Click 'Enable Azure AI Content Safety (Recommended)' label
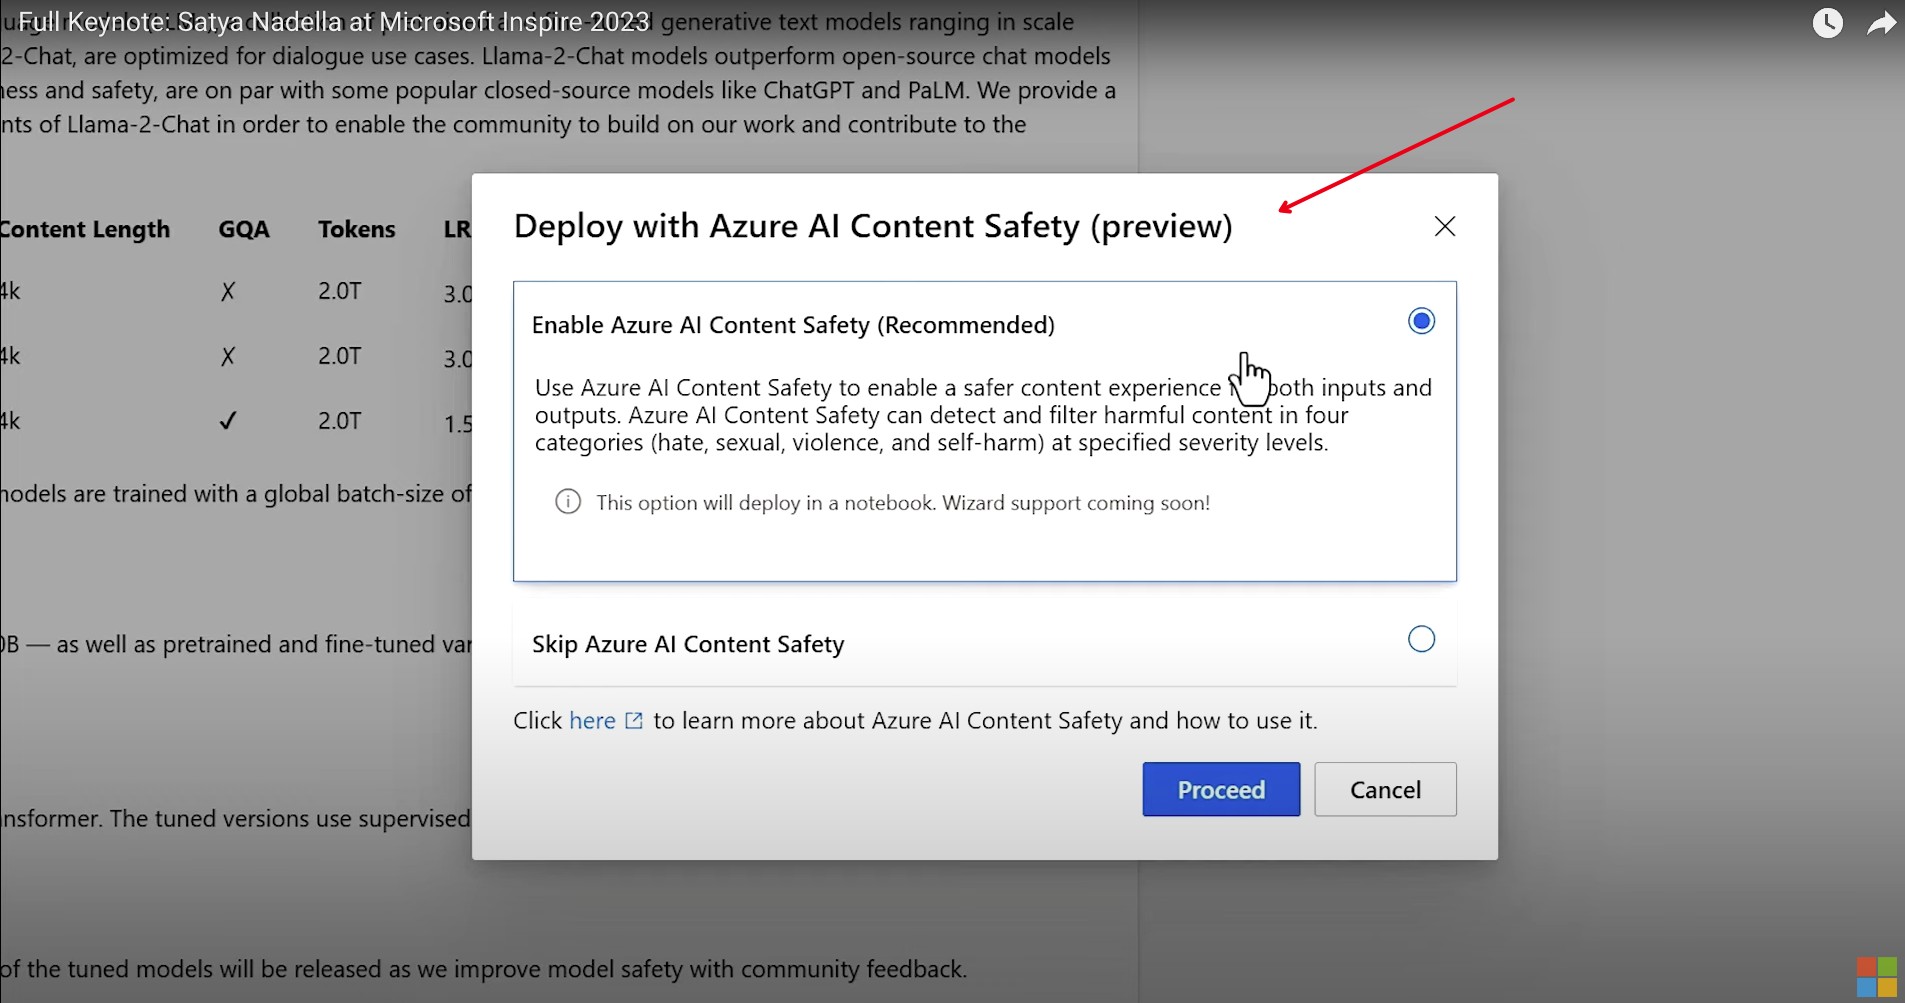Screen dimensions: 1905x1003 tap(793, 325)
